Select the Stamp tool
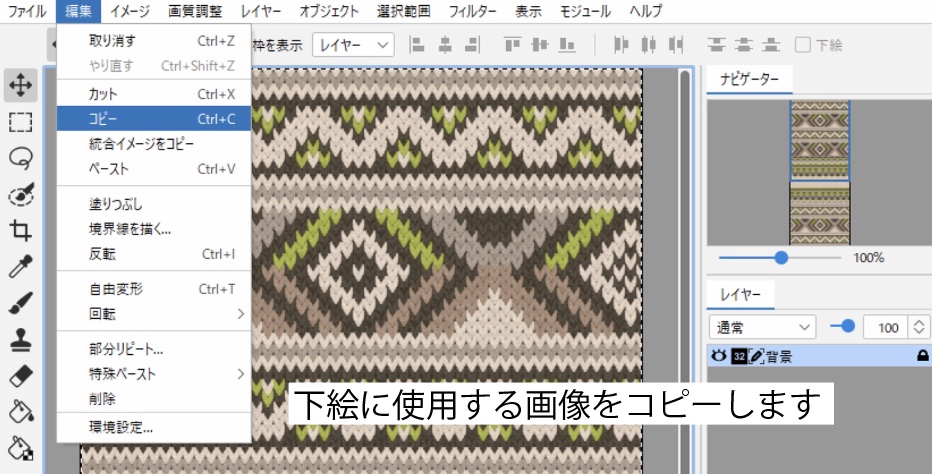 point(21,340)
